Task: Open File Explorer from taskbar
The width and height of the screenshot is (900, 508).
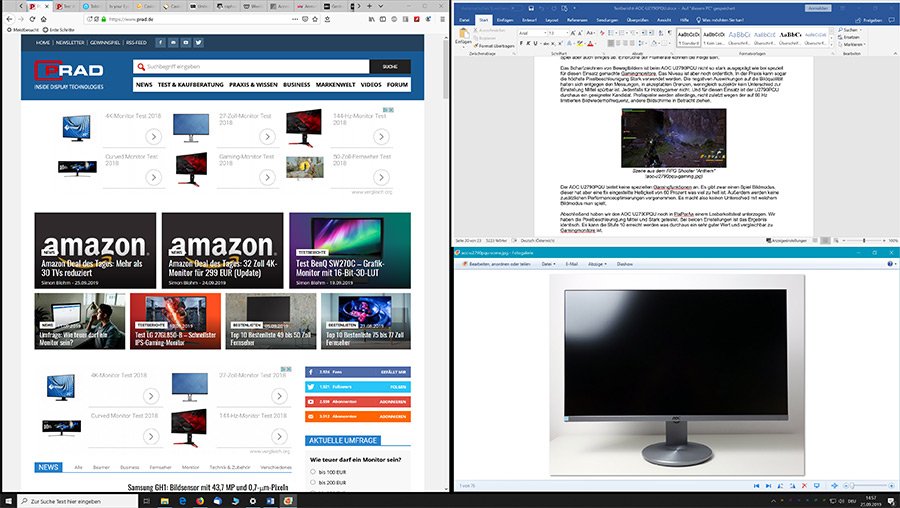Action: point(164,501)
